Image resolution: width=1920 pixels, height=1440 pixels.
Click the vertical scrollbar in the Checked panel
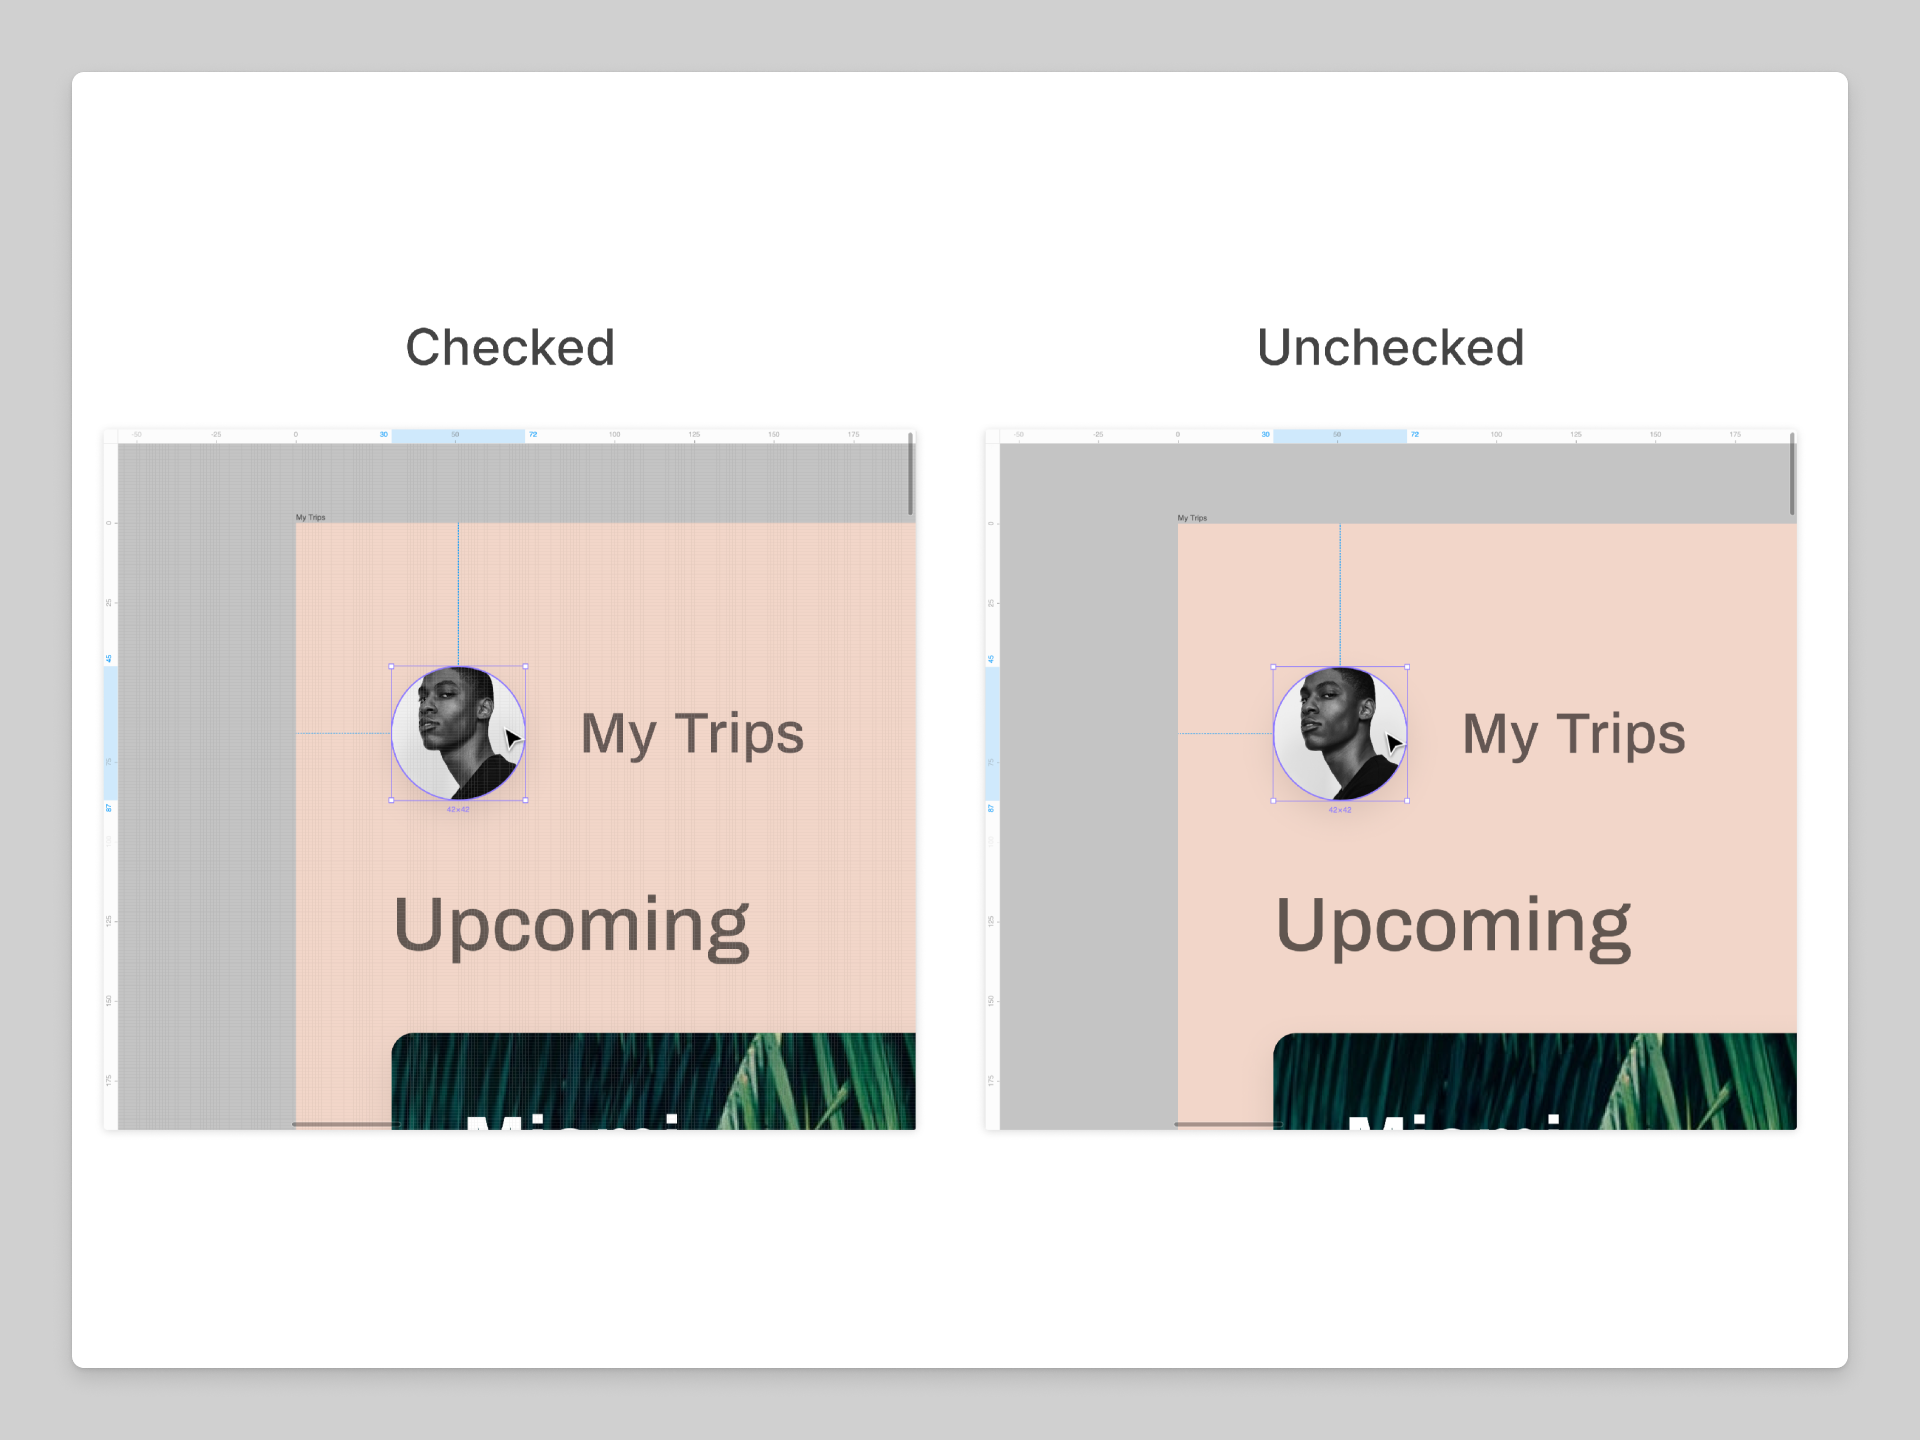click(x=910, y=474)
